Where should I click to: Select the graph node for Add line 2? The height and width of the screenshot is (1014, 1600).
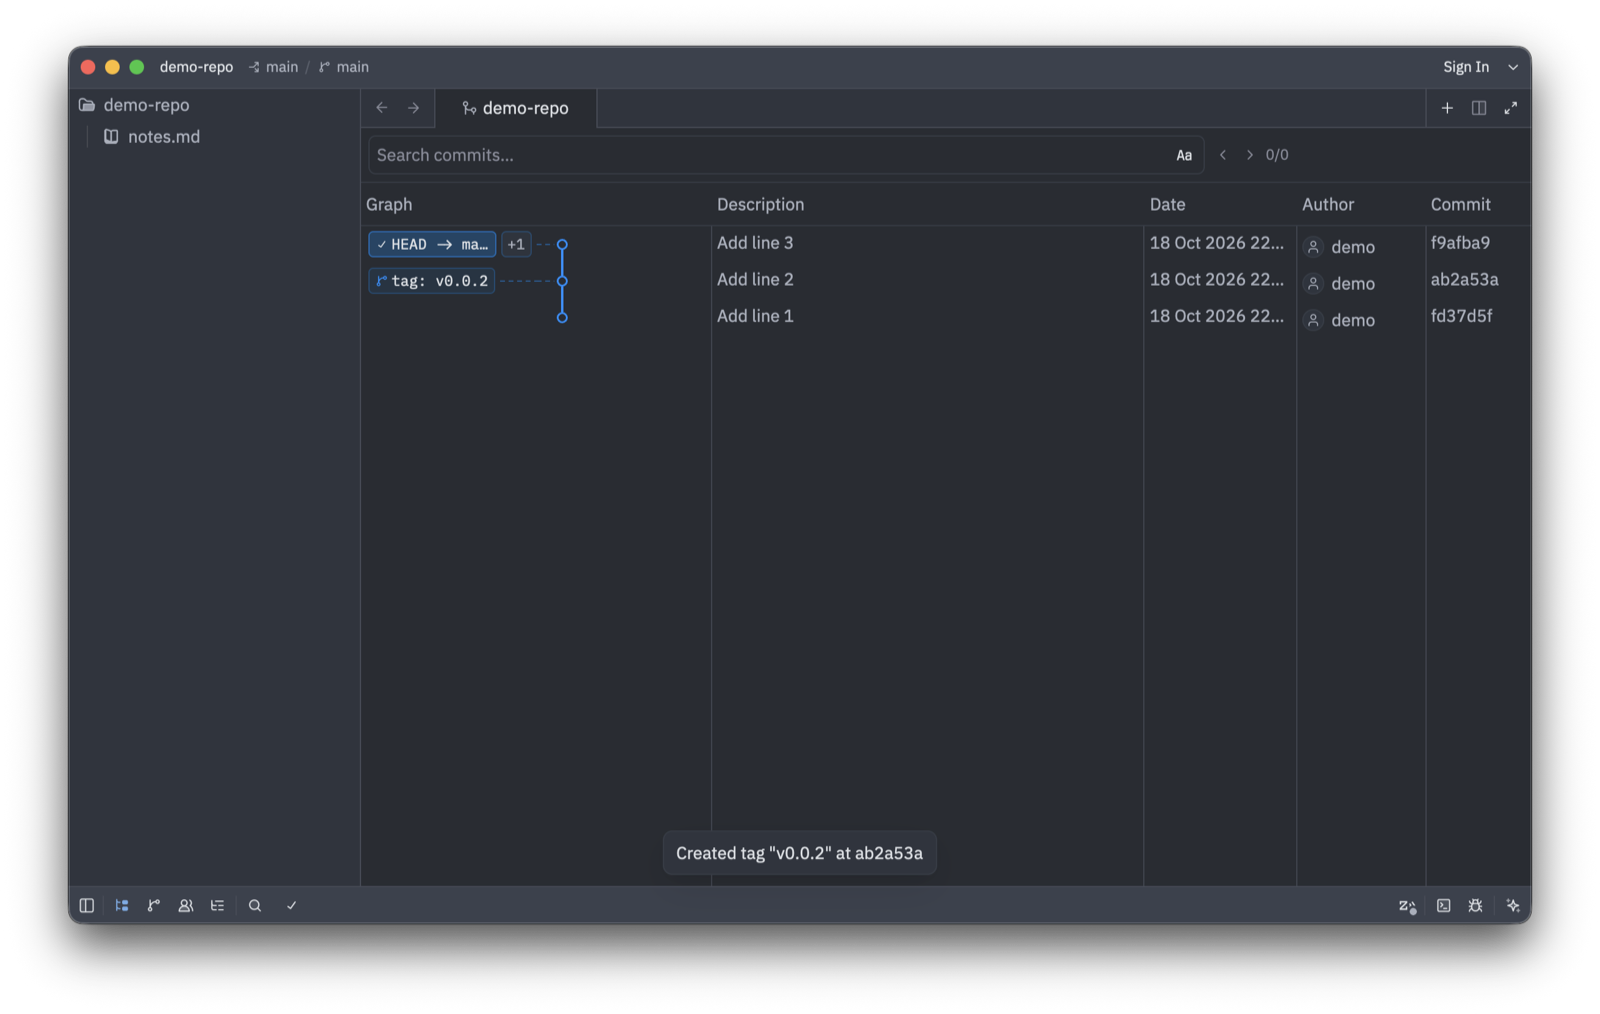click(x=562, y=281)
